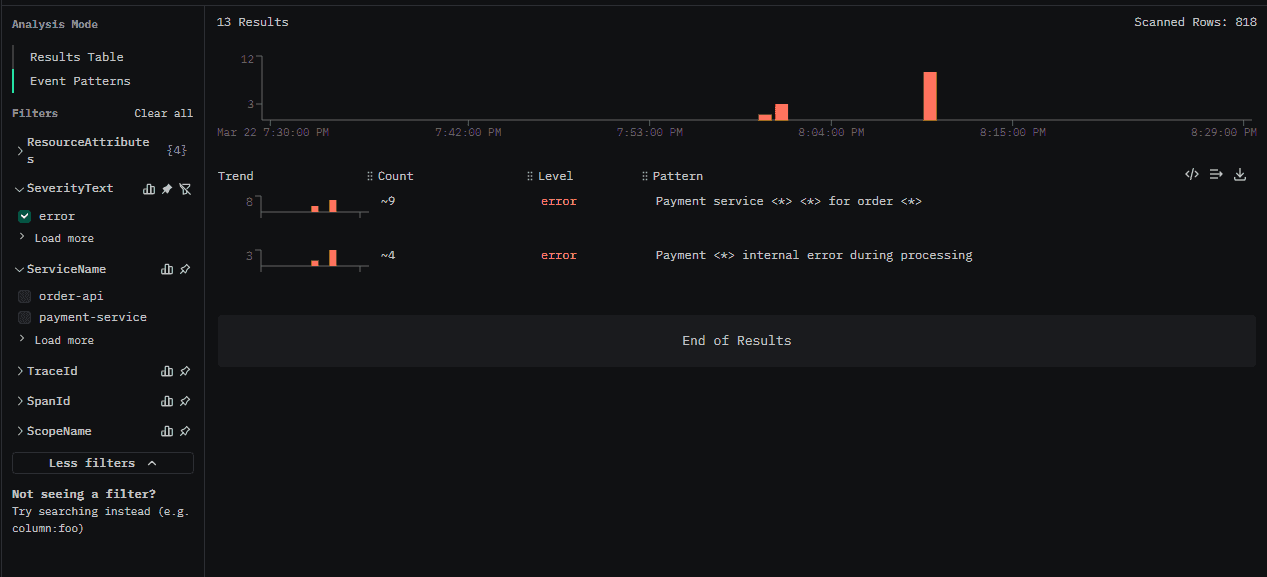Click the 8:04:00 PM axis label
The width and height of the screenshot is (1267, 577).
tap(833, 132)
